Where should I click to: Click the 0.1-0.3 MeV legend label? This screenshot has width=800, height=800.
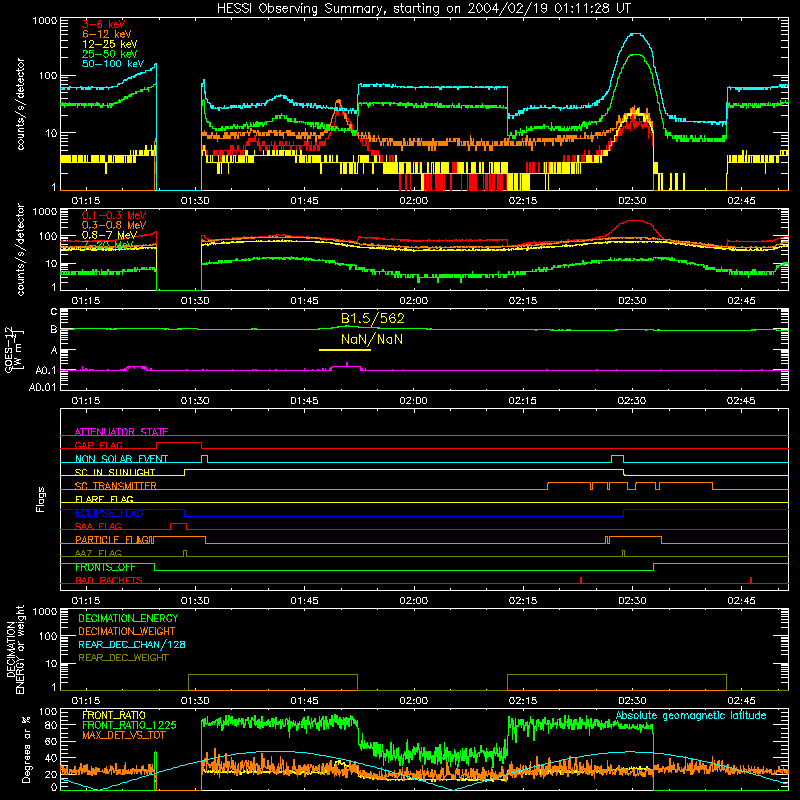click(x=114, y=215)
